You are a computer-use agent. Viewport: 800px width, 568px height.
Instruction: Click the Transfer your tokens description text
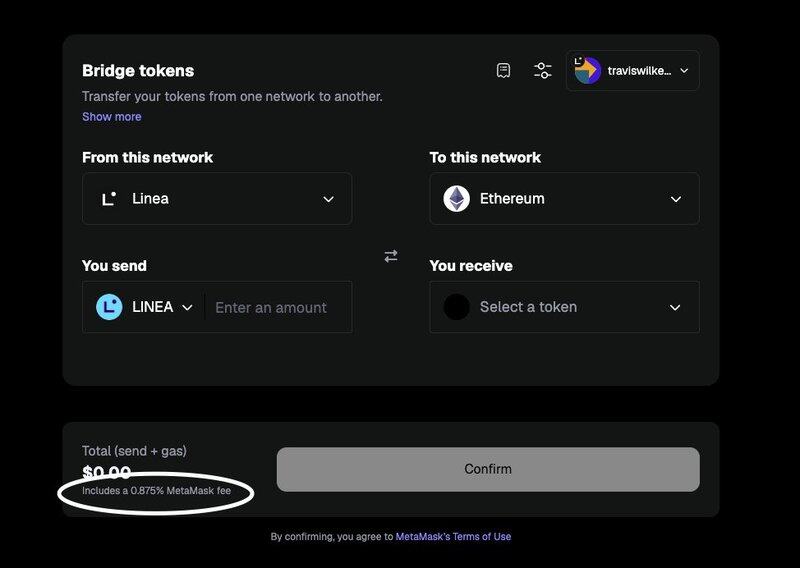click(232, 96)
